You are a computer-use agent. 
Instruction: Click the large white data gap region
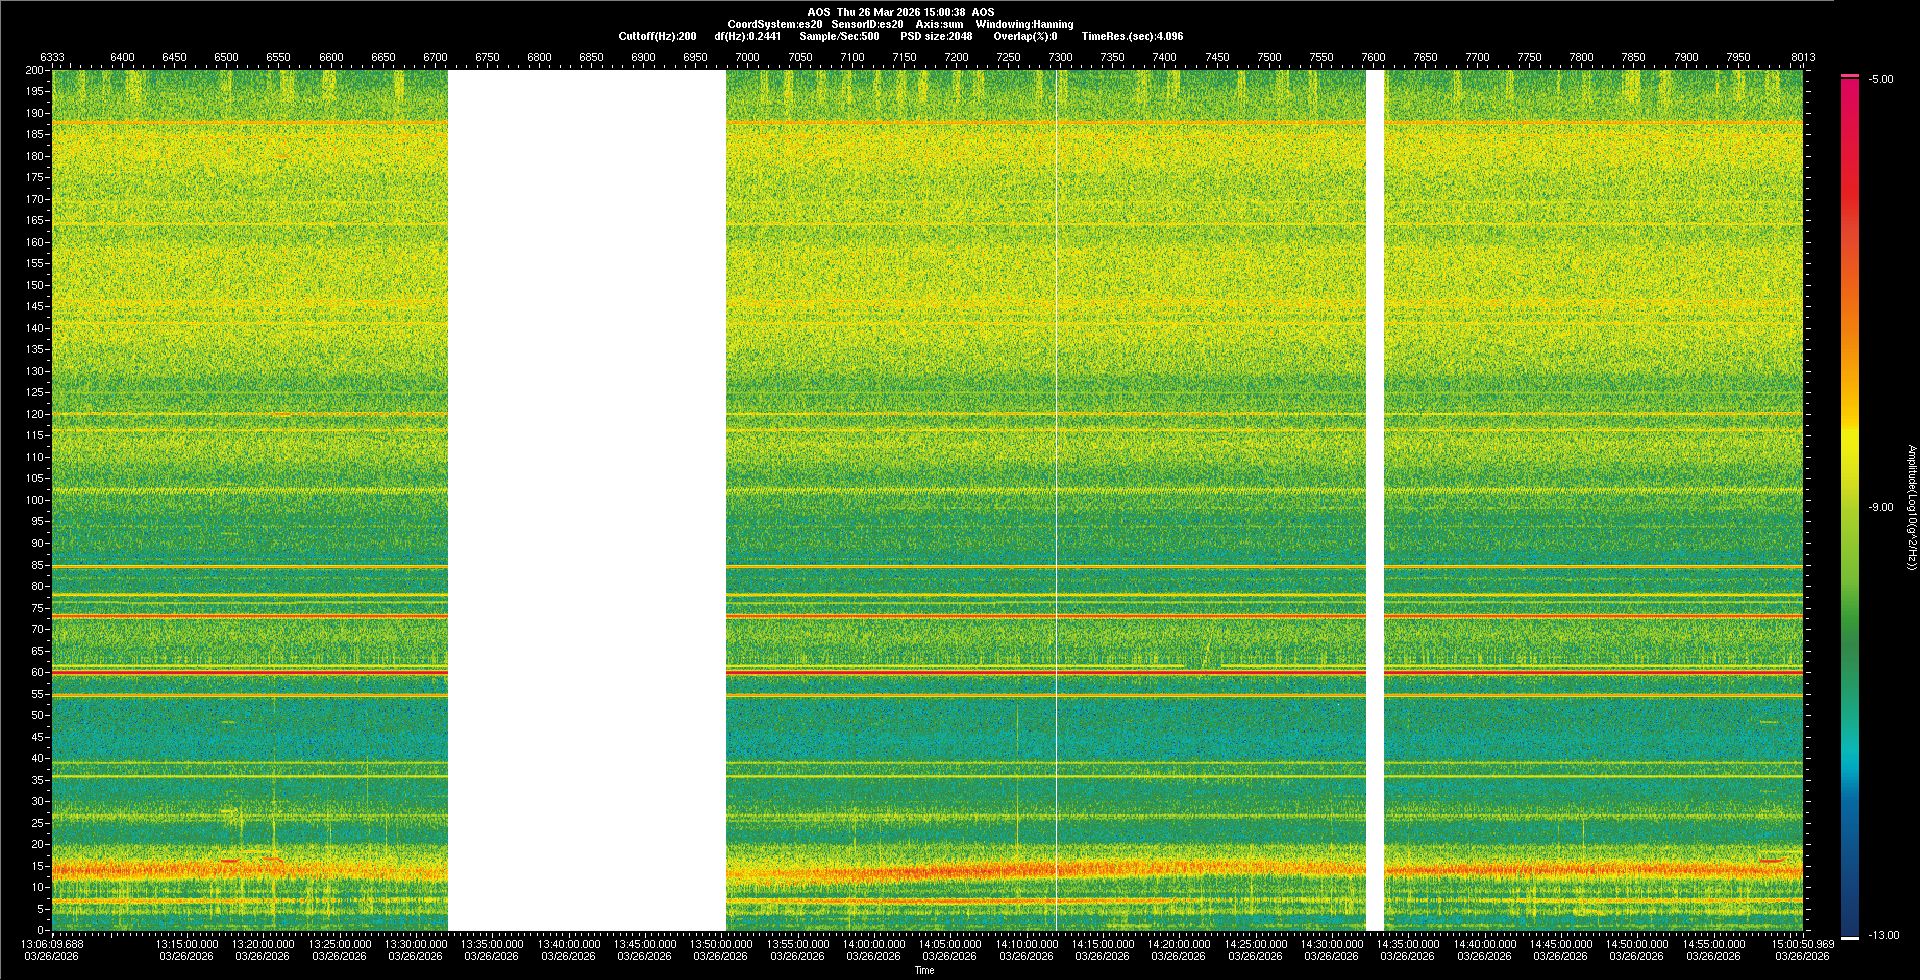(x=586, y=500)
